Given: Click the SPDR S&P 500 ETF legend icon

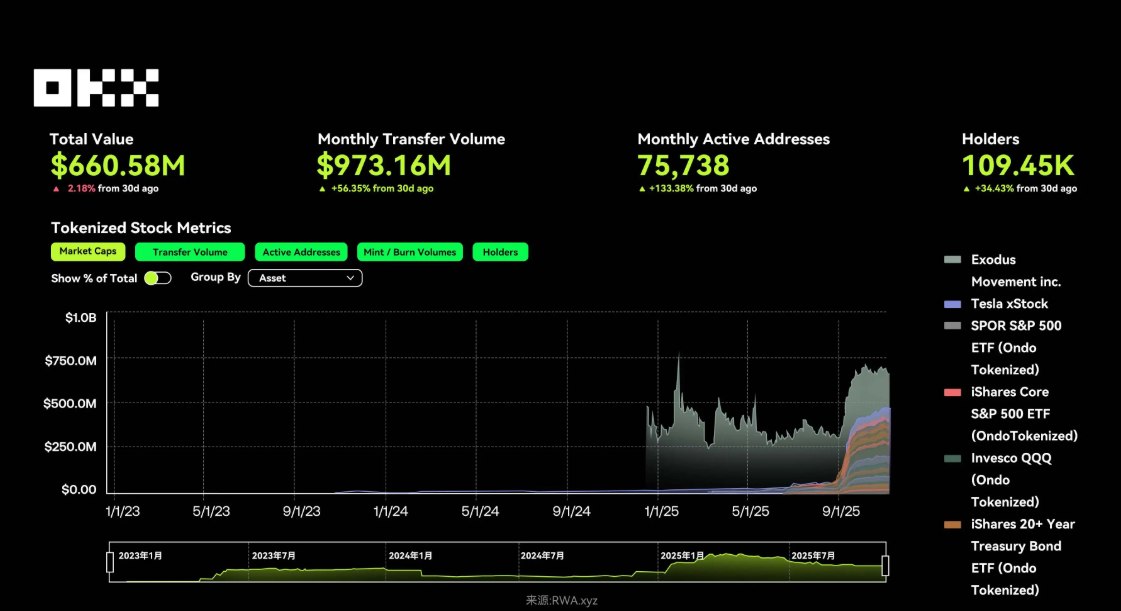Looking at the screenshot, I should pos(952,326).
